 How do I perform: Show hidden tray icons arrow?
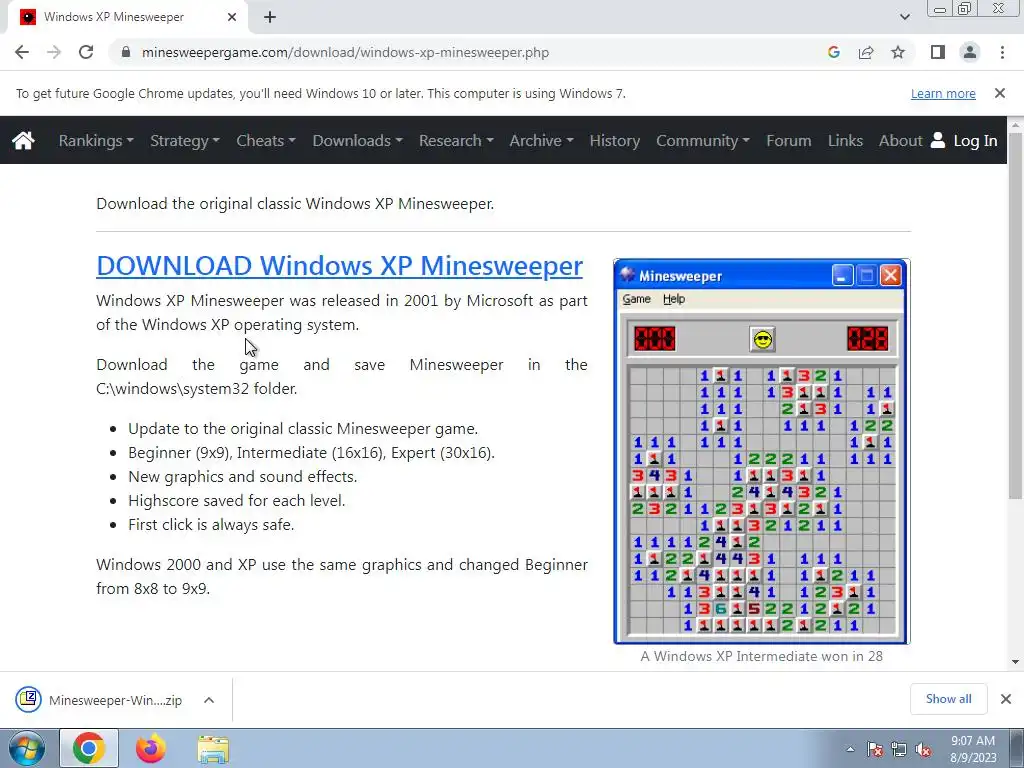(x=850, y=749)
